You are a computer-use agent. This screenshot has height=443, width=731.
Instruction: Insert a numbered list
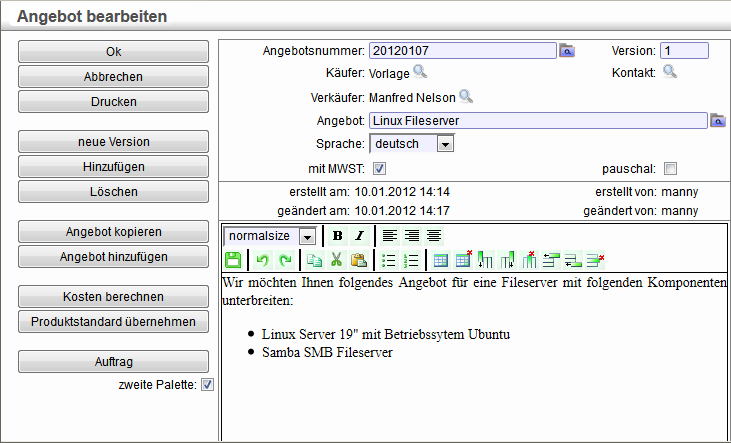pos(410,260)
